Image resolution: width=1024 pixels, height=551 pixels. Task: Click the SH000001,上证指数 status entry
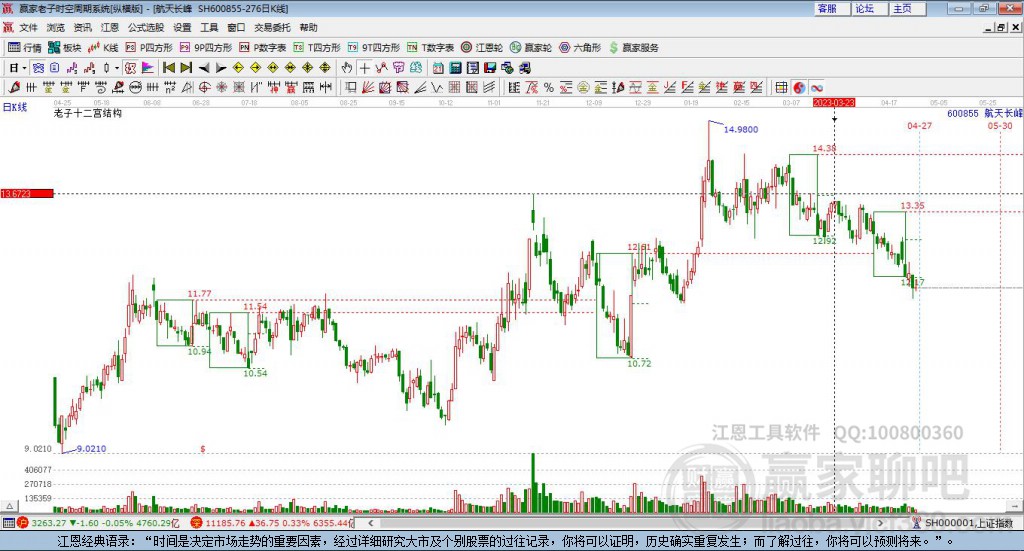[x=963, y=523]
